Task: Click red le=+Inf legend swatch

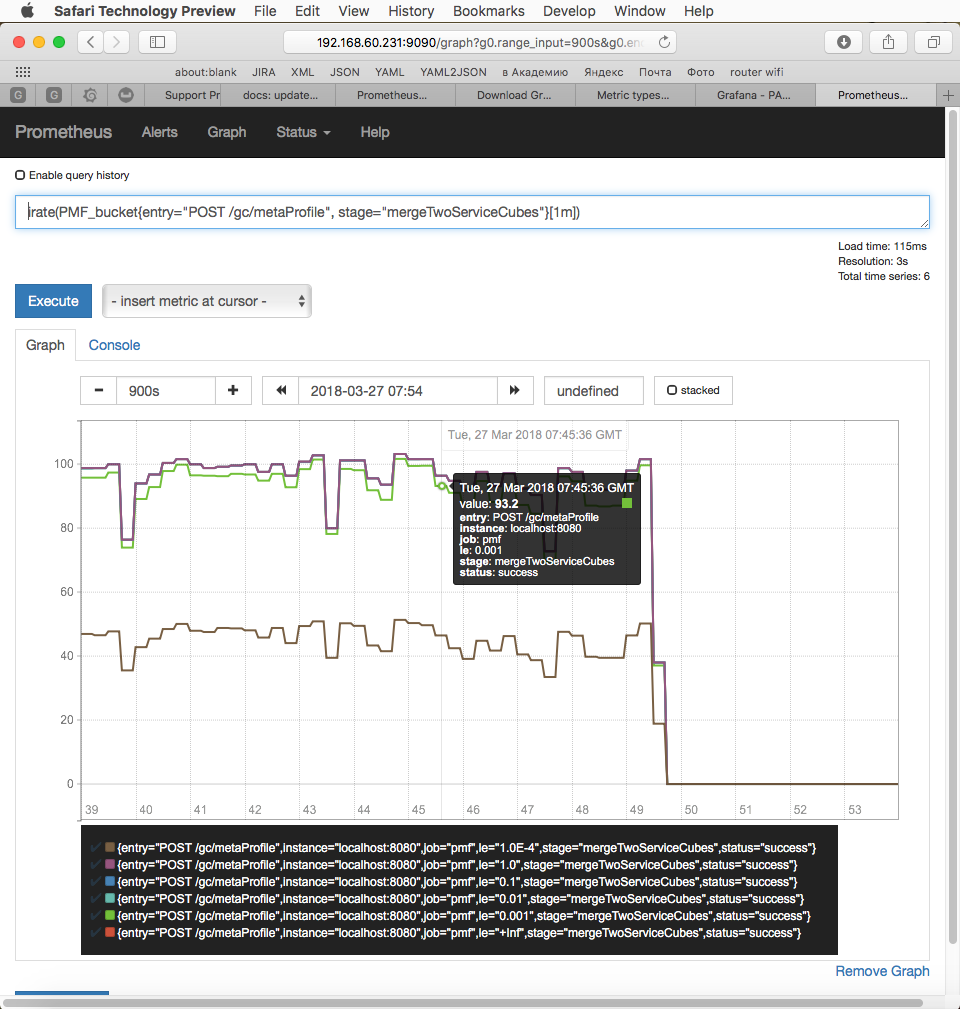Action: (x=110, y=932)
